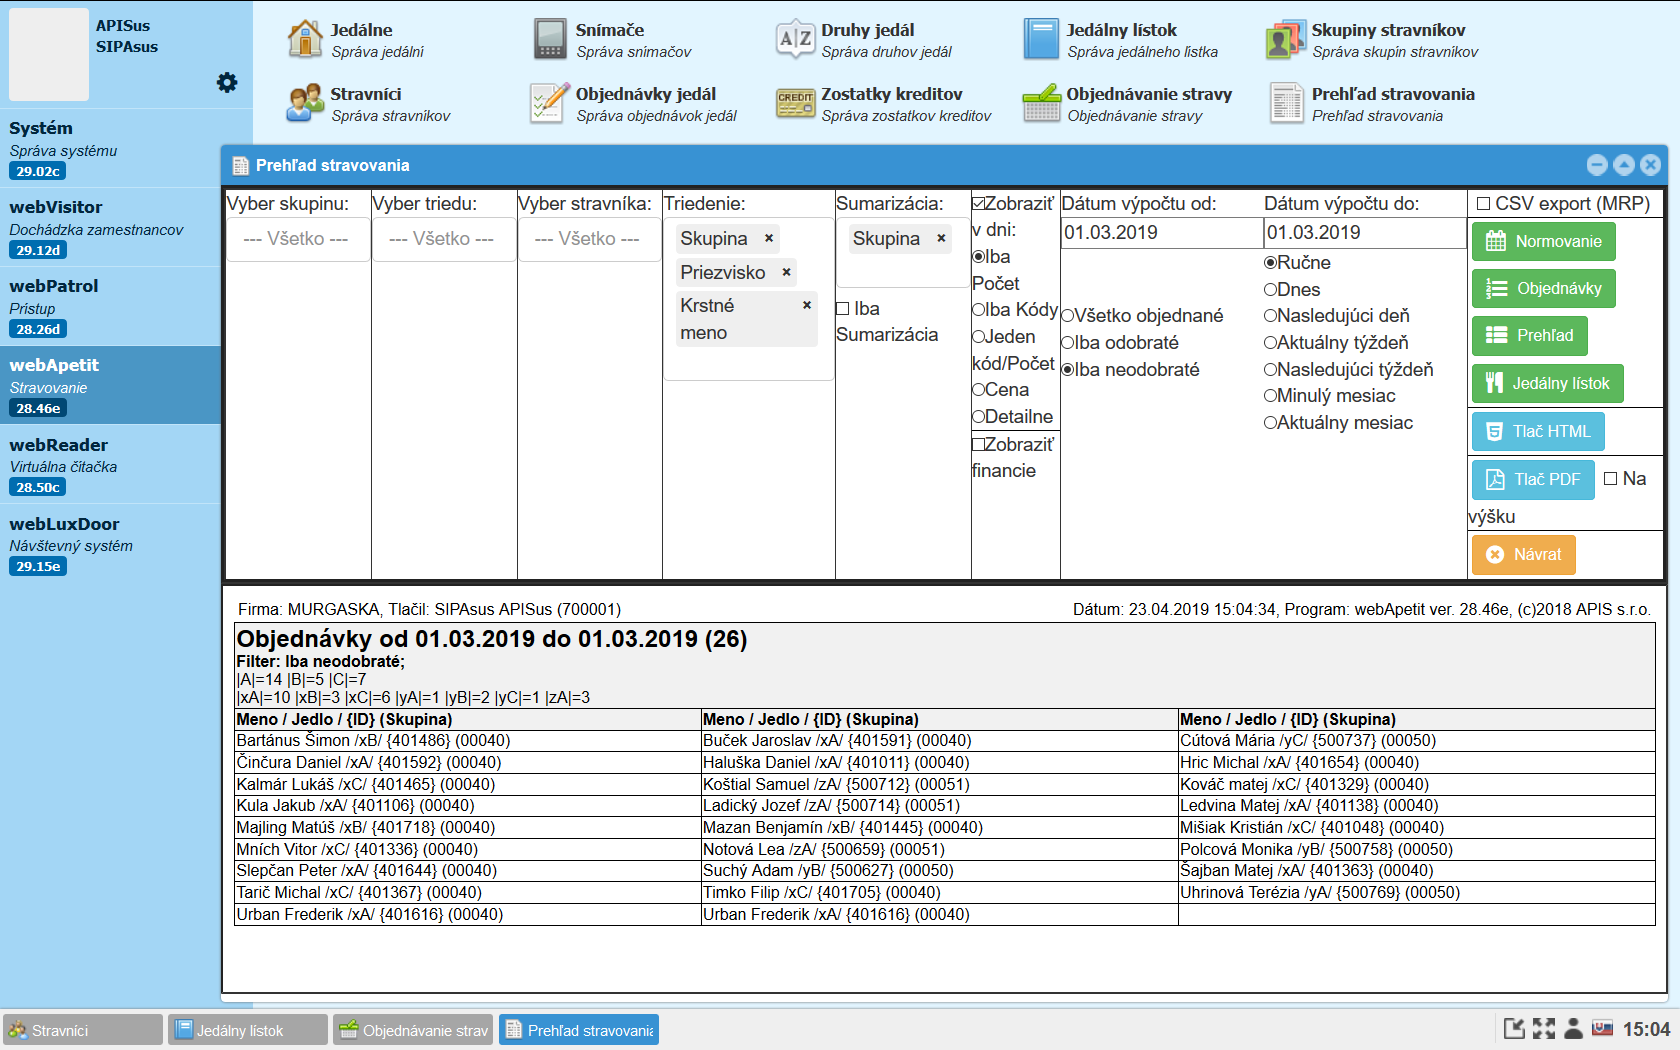
Task: Click the green Normovanie button
Action: 1543,242
